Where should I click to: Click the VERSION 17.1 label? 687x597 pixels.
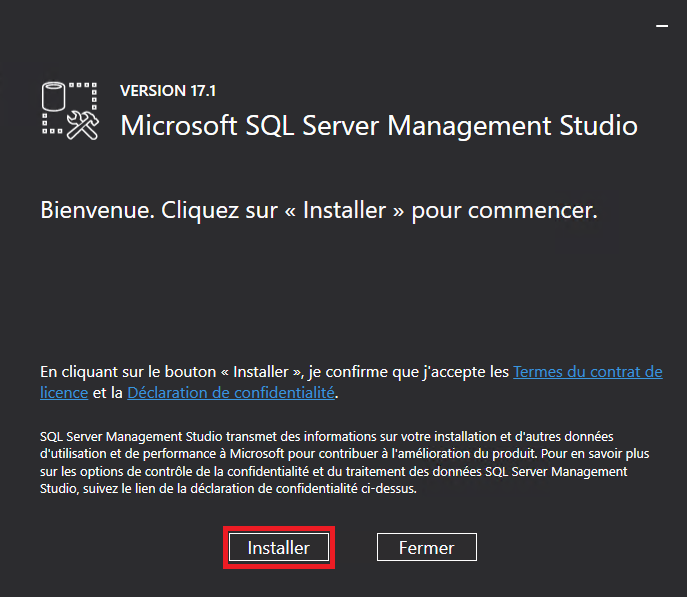tap(166, 91)
